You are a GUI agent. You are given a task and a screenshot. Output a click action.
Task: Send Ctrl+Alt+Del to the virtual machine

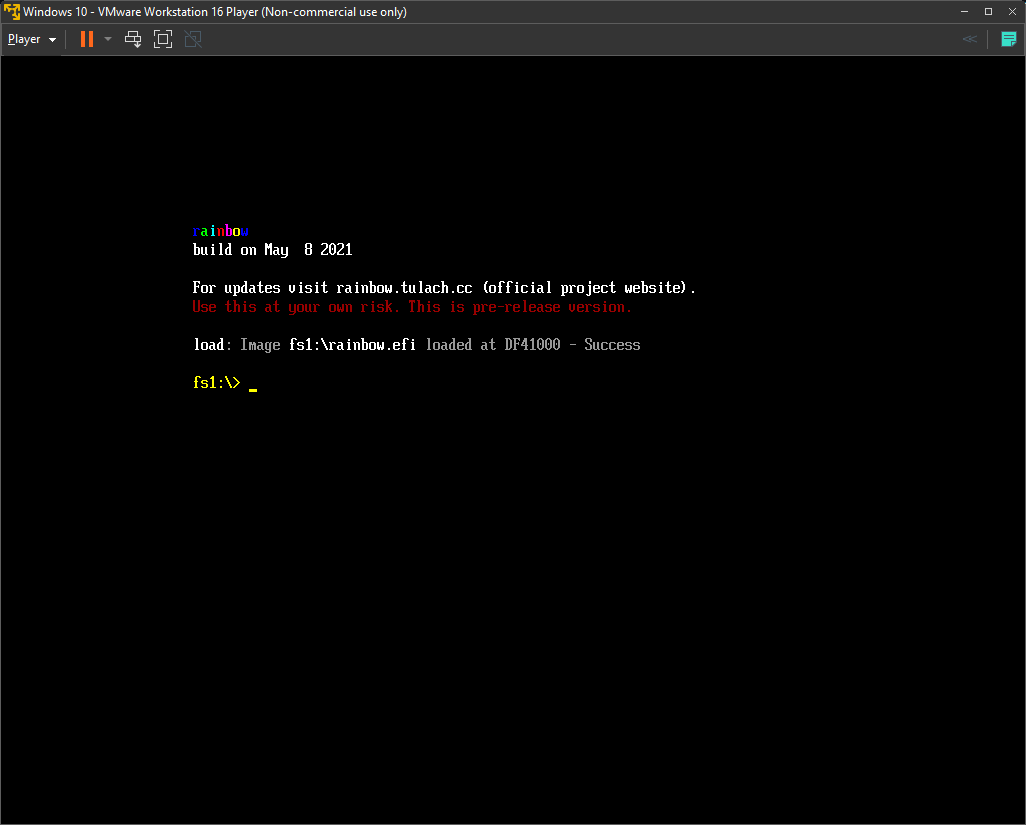[133, 39]
